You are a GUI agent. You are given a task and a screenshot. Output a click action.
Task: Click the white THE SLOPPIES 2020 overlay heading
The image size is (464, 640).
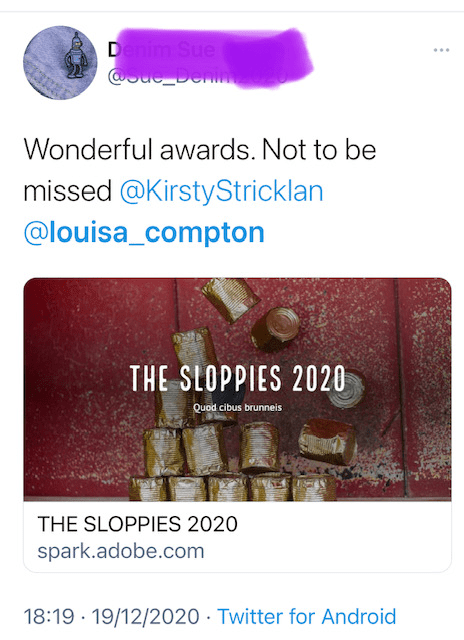(238, 378)
